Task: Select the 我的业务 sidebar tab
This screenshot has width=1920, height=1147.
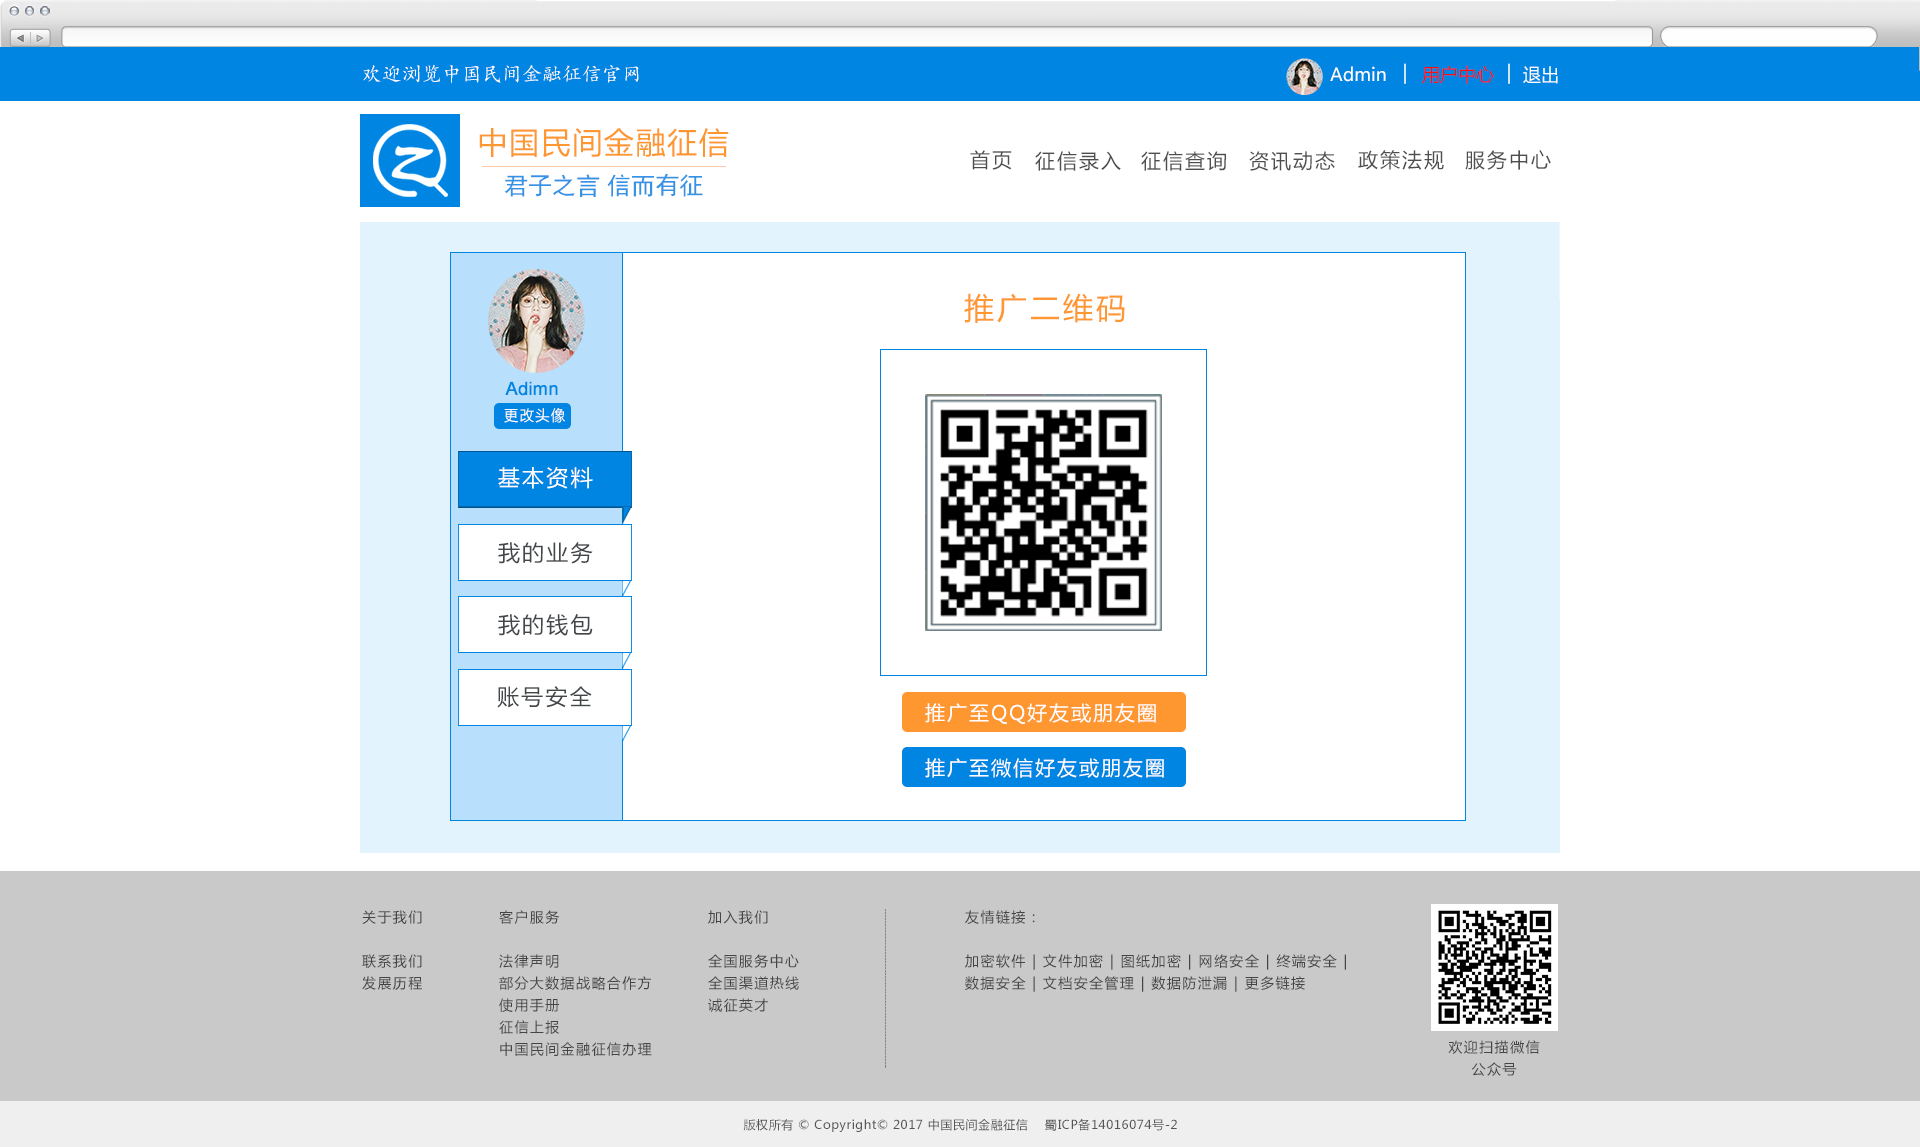Action: (545, 553)
